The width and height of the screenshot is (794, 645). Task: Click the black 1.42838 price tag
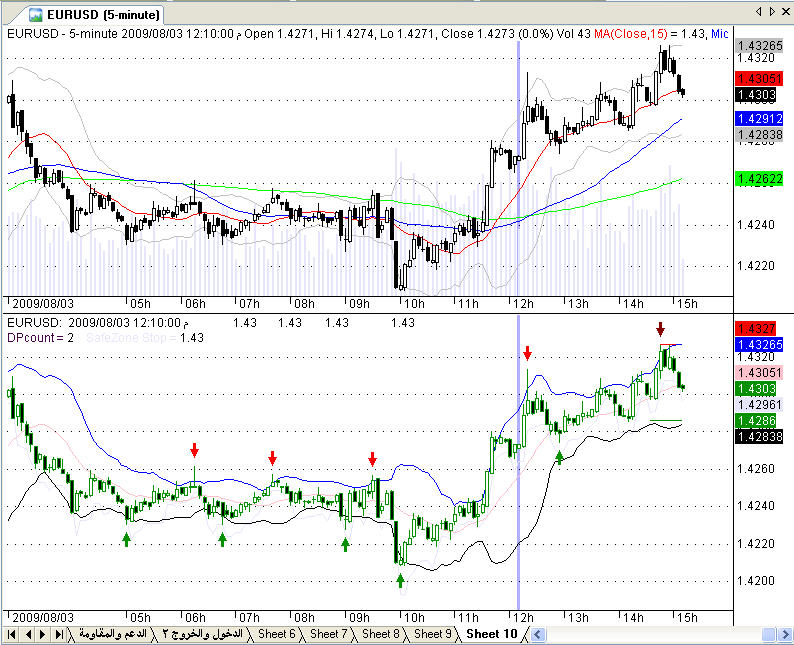pyautogui.click(x=759, y=436)
